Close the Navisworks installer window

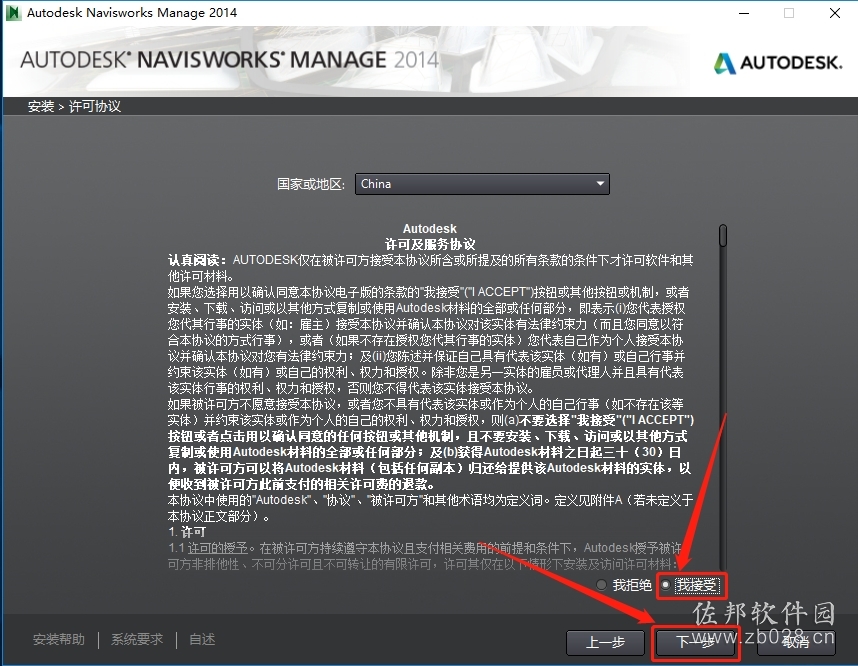(835, 13)
